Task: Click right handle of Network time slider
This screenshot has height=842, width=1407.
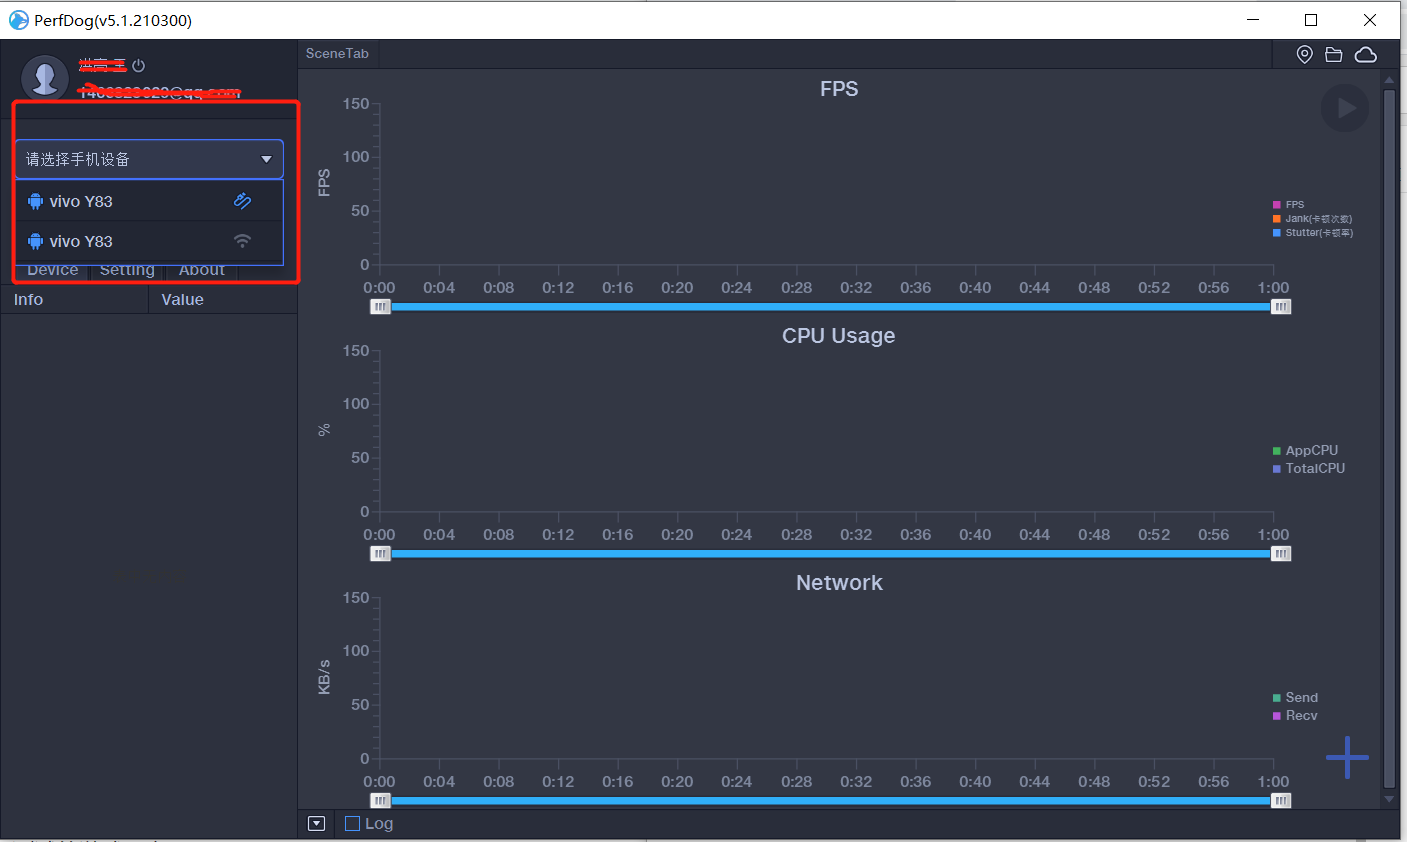Action: [1281, 801]
